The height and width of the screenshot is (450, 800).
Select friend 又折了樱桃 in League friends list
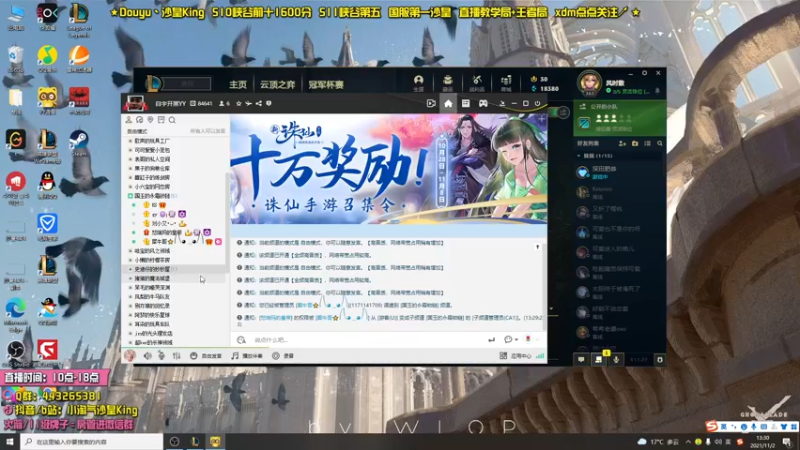[619, 212]
